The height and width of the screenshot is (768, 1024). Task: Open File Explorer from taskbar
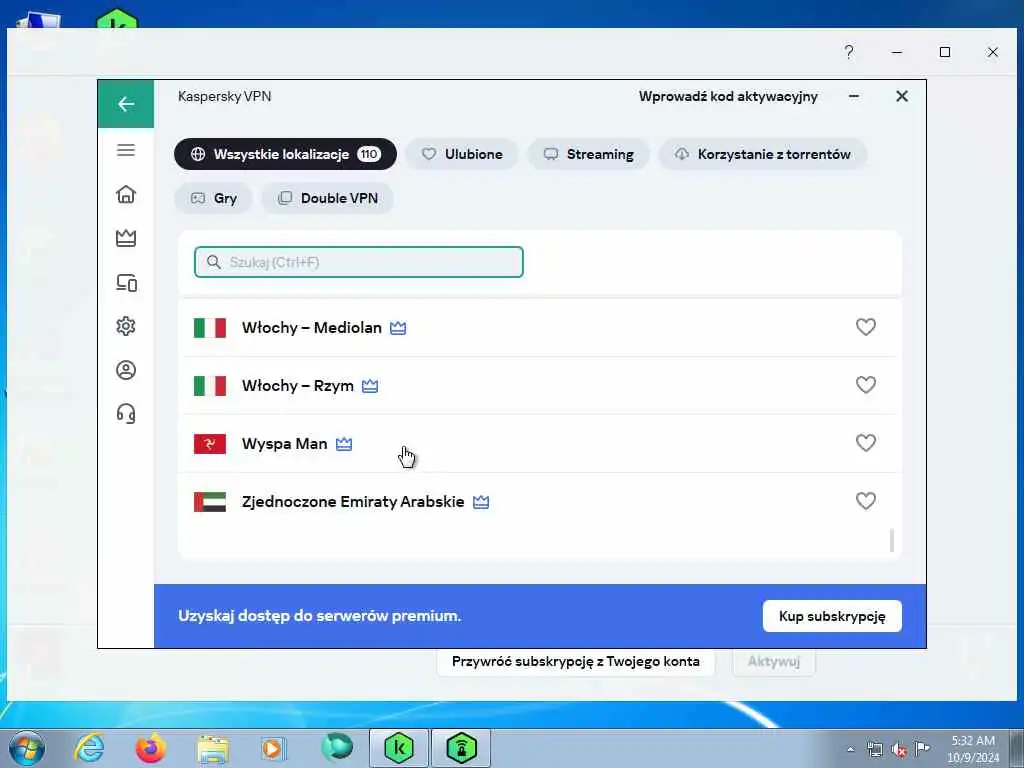(x=213, y=748)
